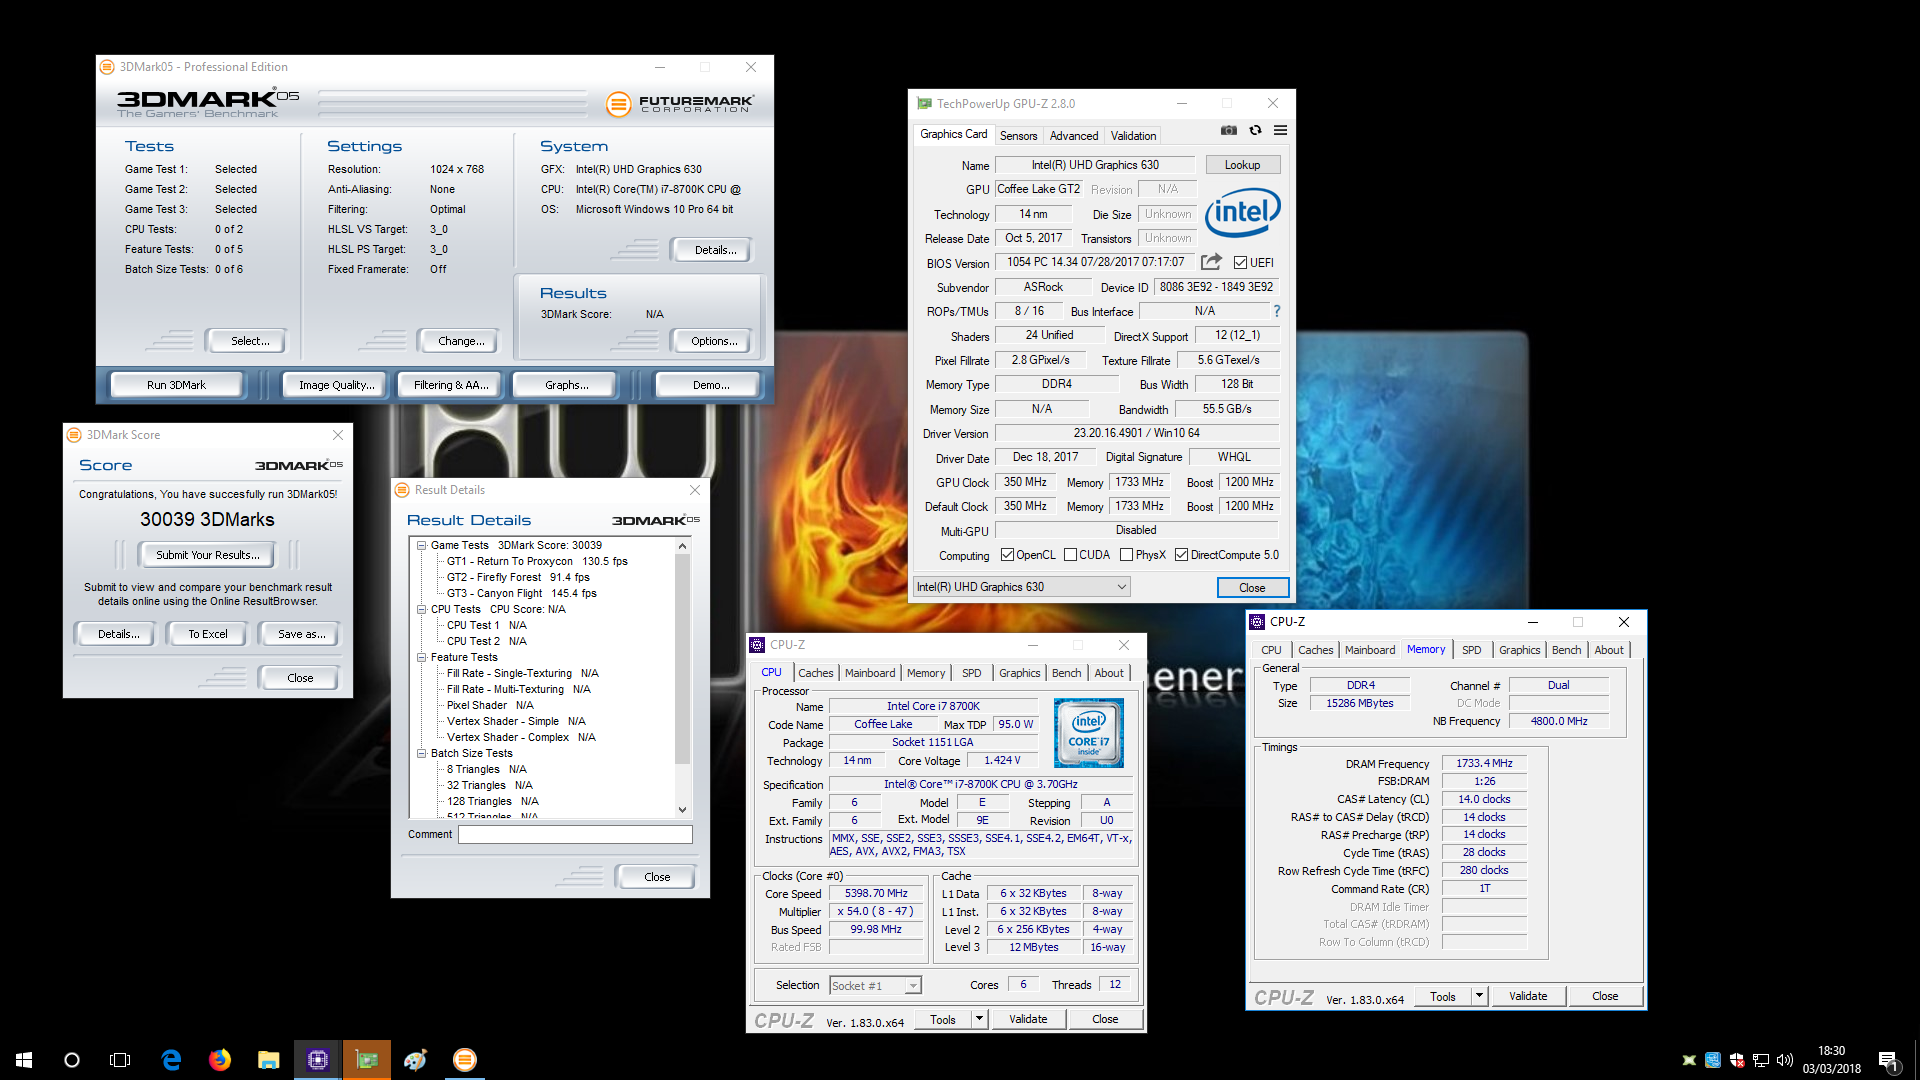Screen dimensions: 1920x1080
Task: Click the Image Quality button
Action: point(336,385)
